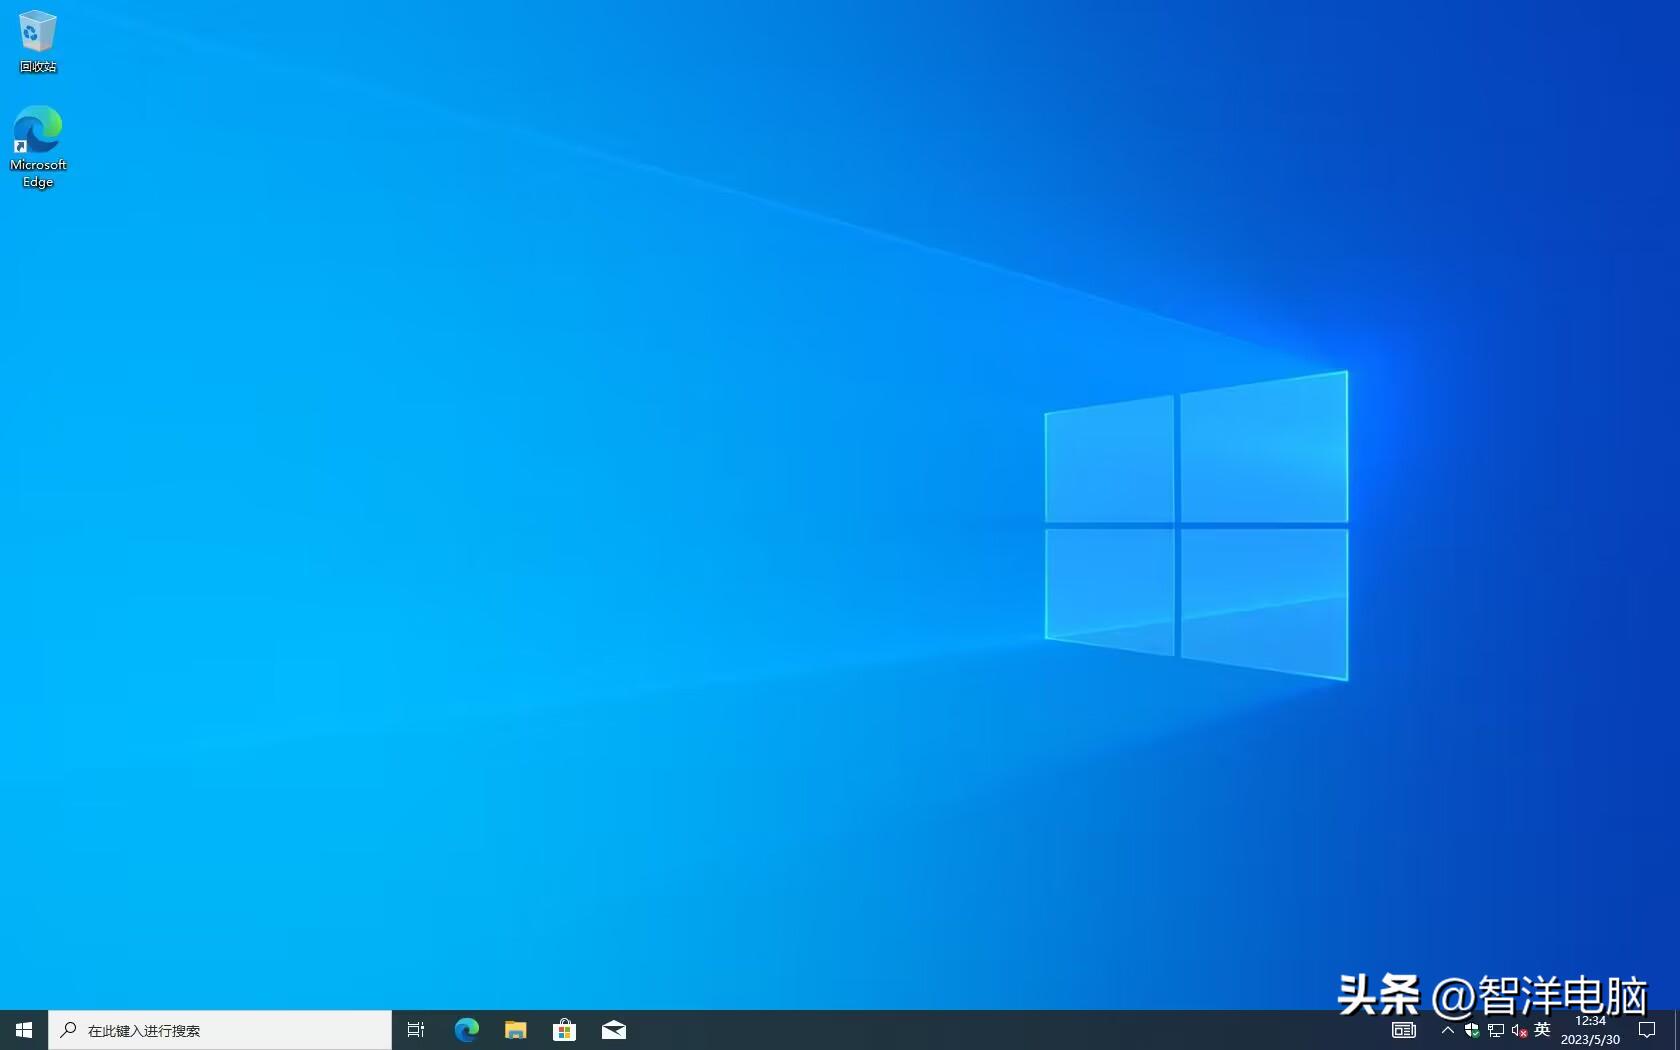
Task: Open File Explorer from the taskbar
Action: [515, 1030]
